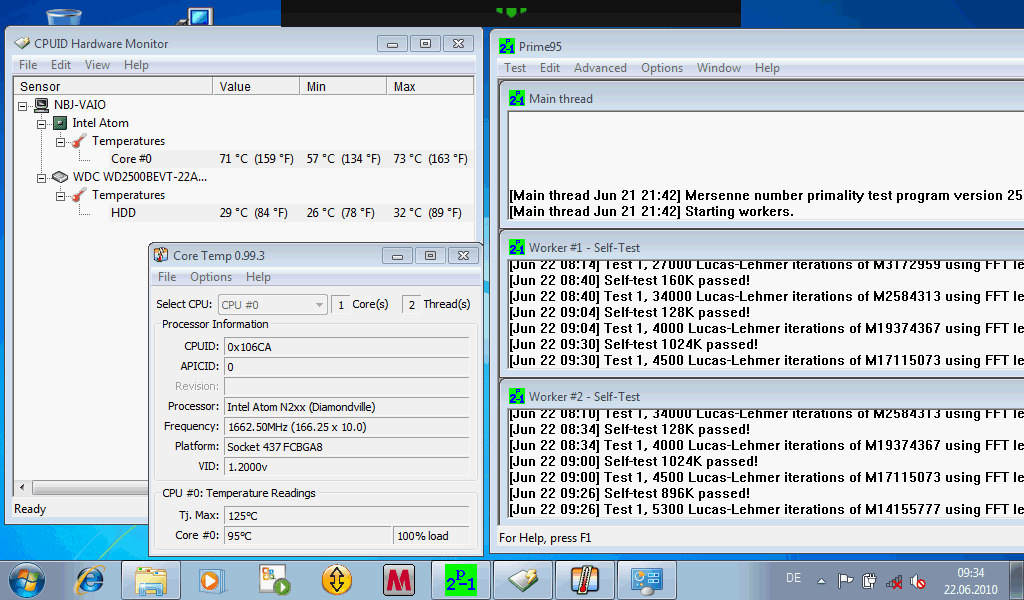Click left arrow of Hardware Monitor horizontal scrollbar
The height and width of the screenshot is (600, 1024).
pos(23,487)
